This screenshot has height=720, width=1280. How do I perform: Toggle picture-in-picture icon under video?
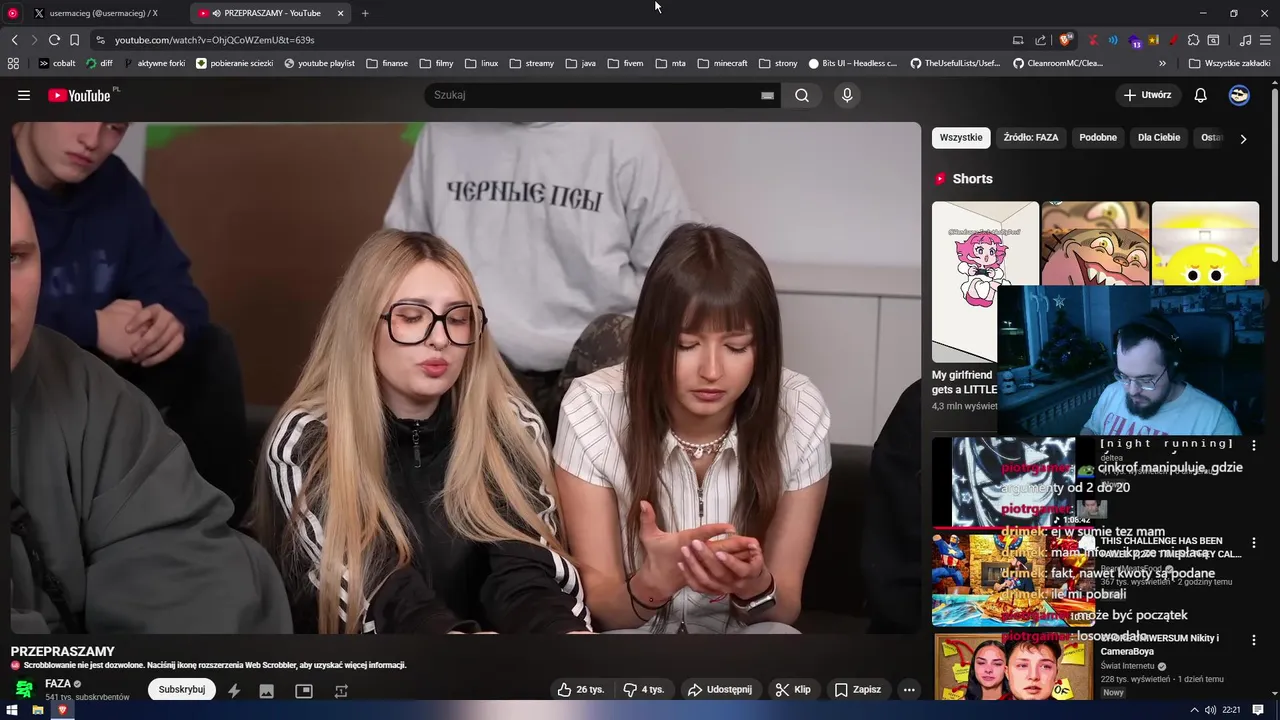click(x=304, y=690)
